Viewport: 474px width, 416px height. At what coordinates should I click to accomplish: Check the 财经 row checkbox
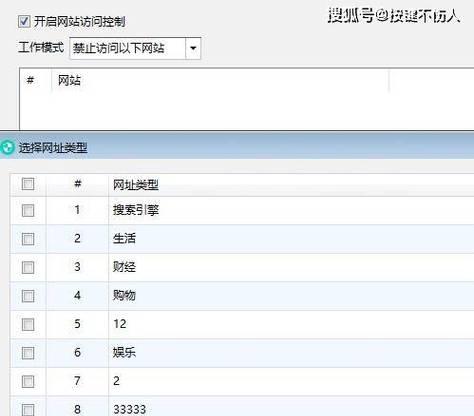pos(28,267)
